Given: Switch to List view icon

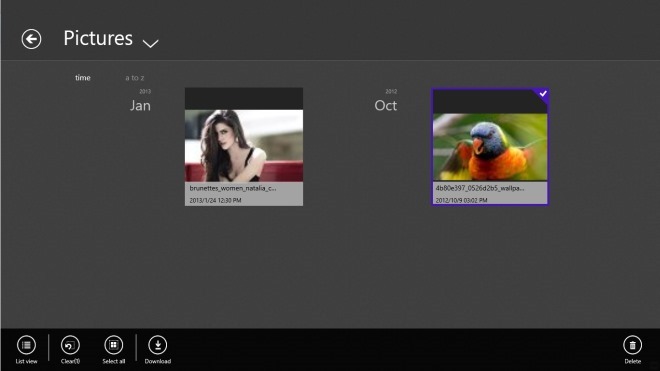Looking at the screenshot, I should [27, 345].
